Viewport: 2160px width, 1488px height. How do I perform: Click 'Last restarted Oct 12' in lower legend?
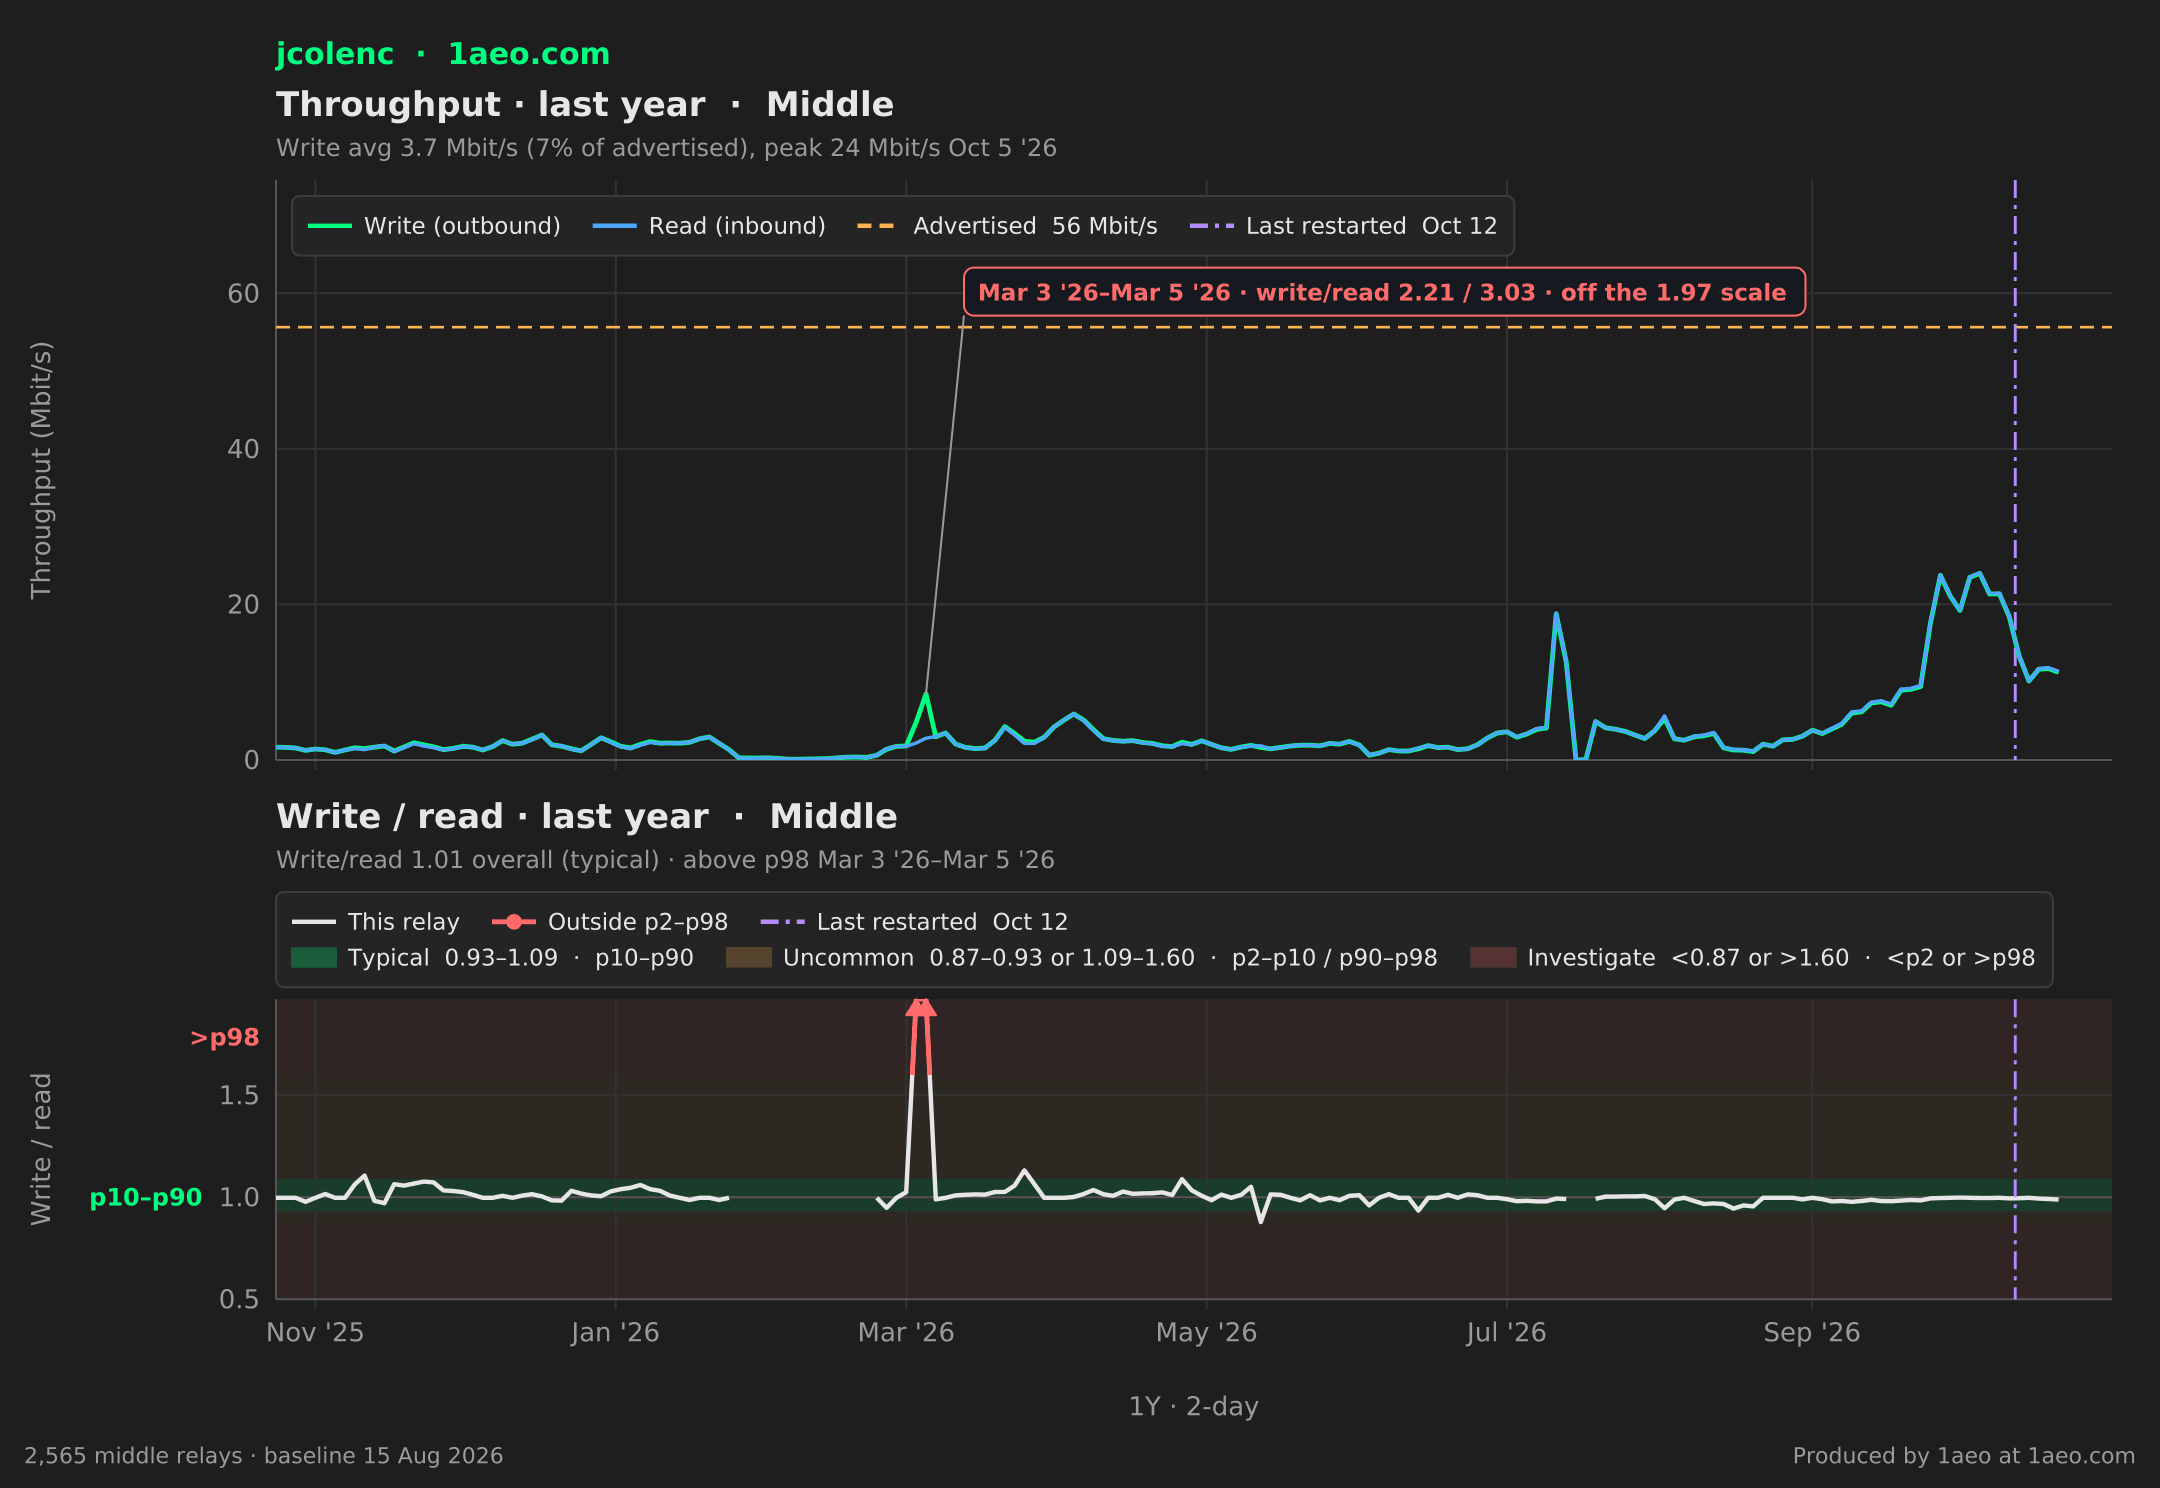[x=914, y=922]
